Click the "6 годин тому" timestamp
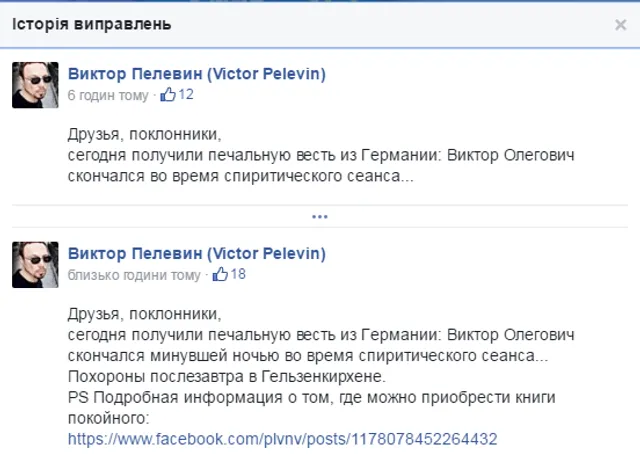The width and height of the screenshot is (640, 467). click(107, 96)
